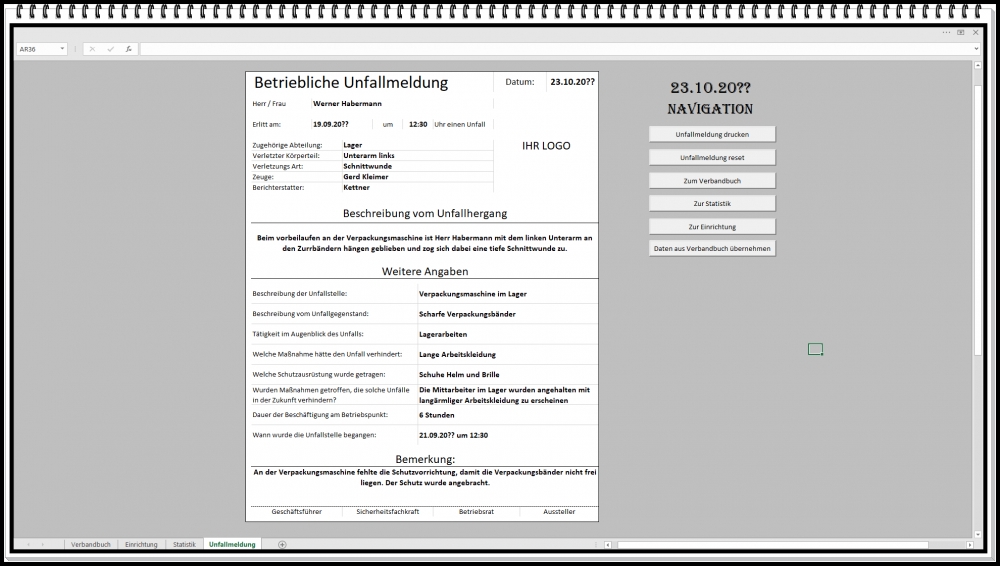Click the Enter checkmark formula bar icon
This screenshot has height=566, width=1000.
110,49
